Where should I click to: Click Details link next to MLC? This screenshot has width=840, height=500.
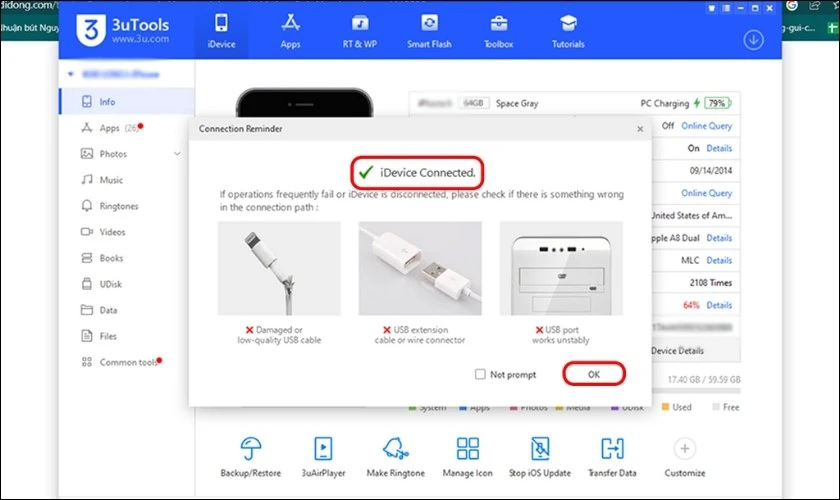tap(719, 260)
